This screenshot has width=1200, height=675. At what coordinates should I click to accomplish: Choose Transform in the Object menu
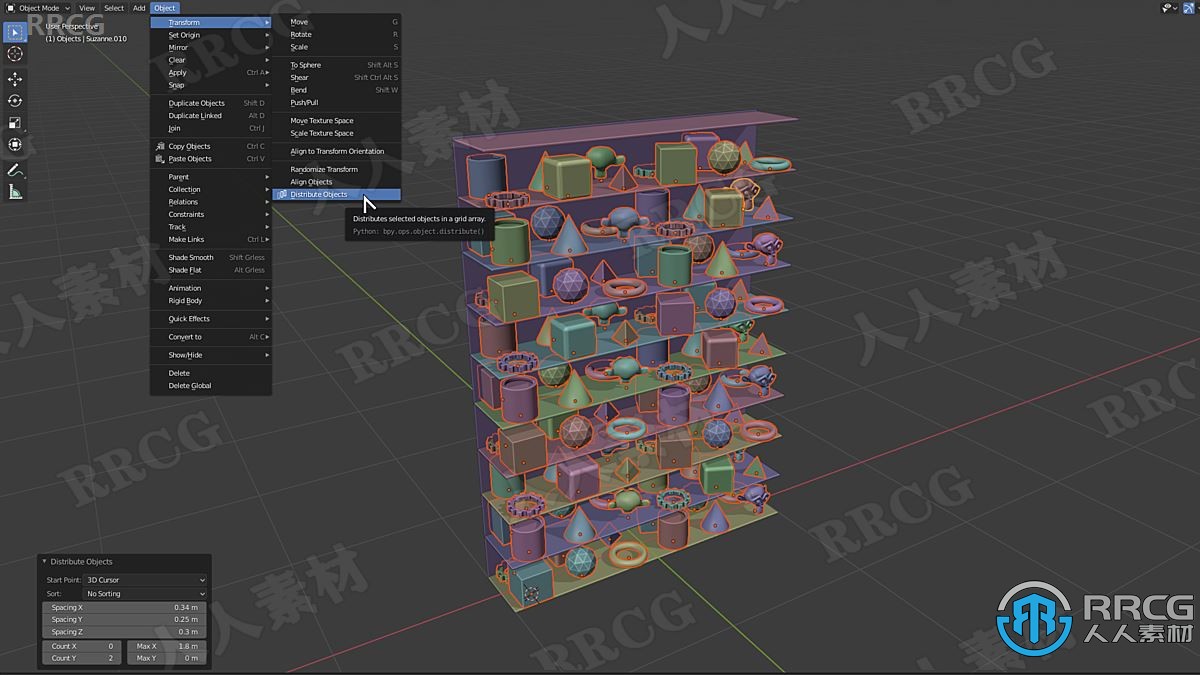coord(211,22)
